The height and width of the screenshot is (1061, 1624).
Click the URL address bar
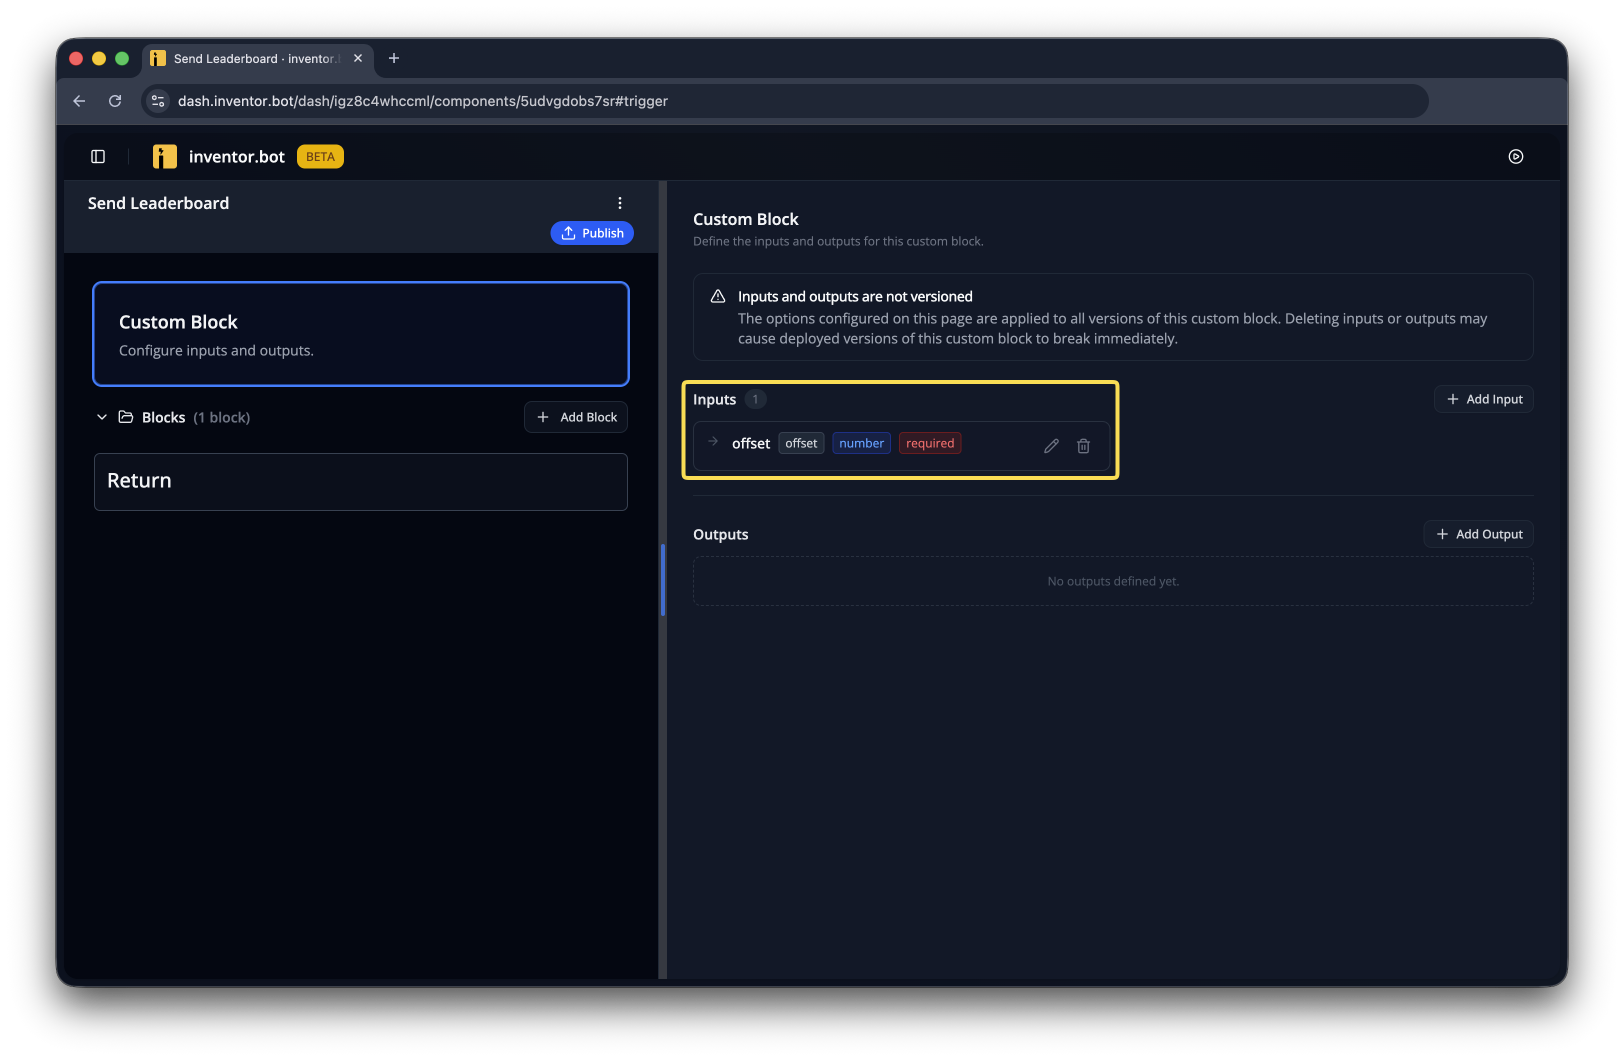[x=790, y=101]
